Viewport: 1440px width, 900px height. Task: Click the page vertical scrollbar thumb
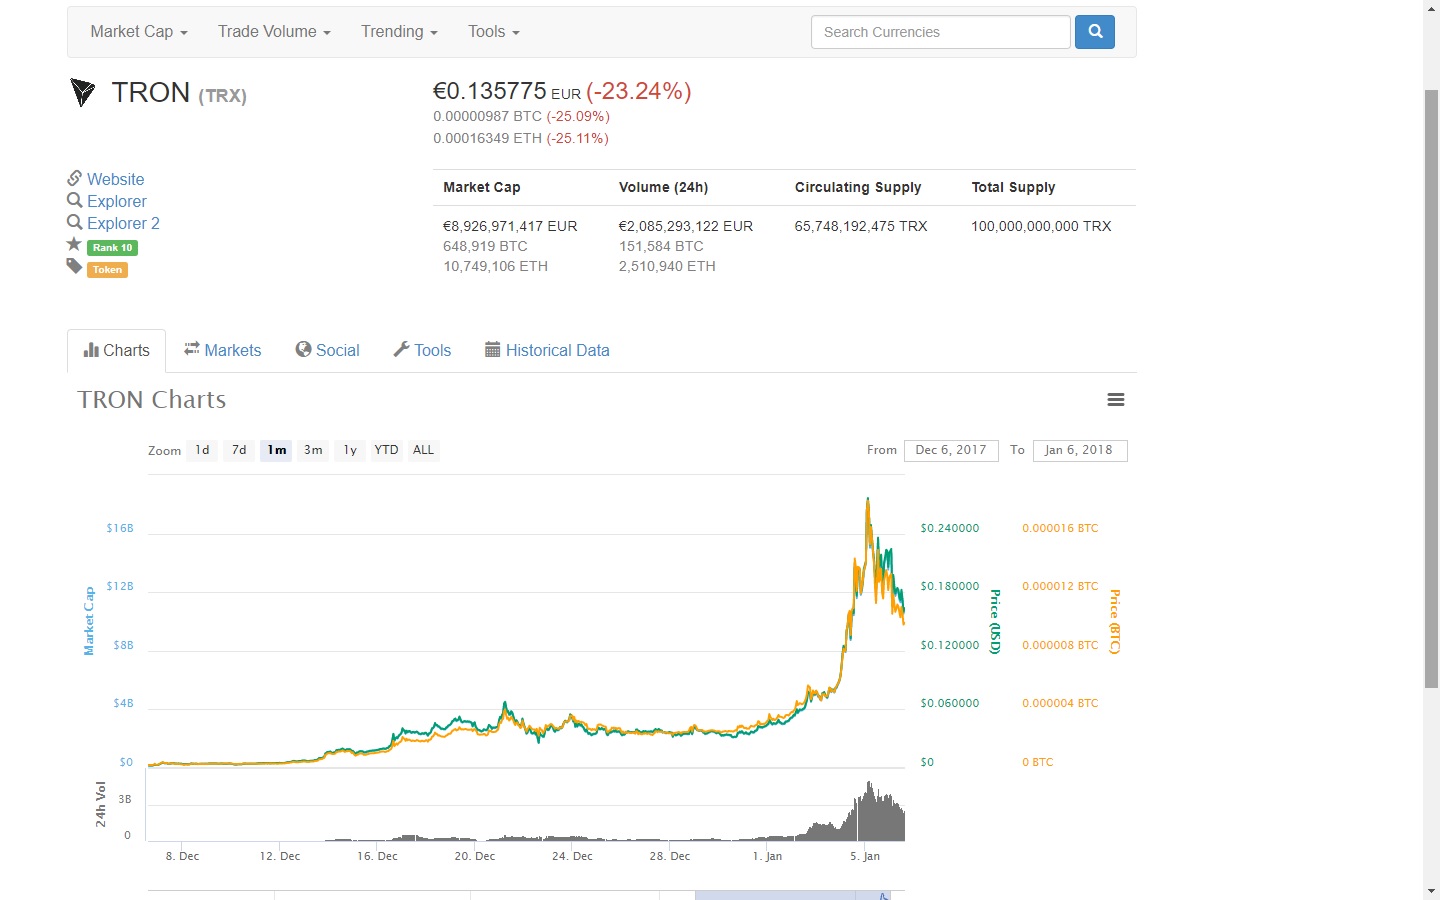point(1431,388)
